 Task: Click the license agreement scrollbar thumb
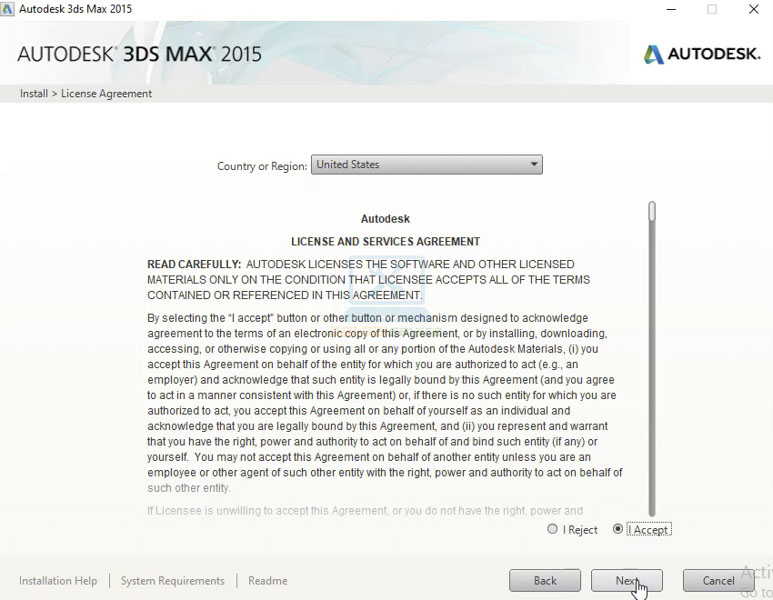(x=652, y=212)
